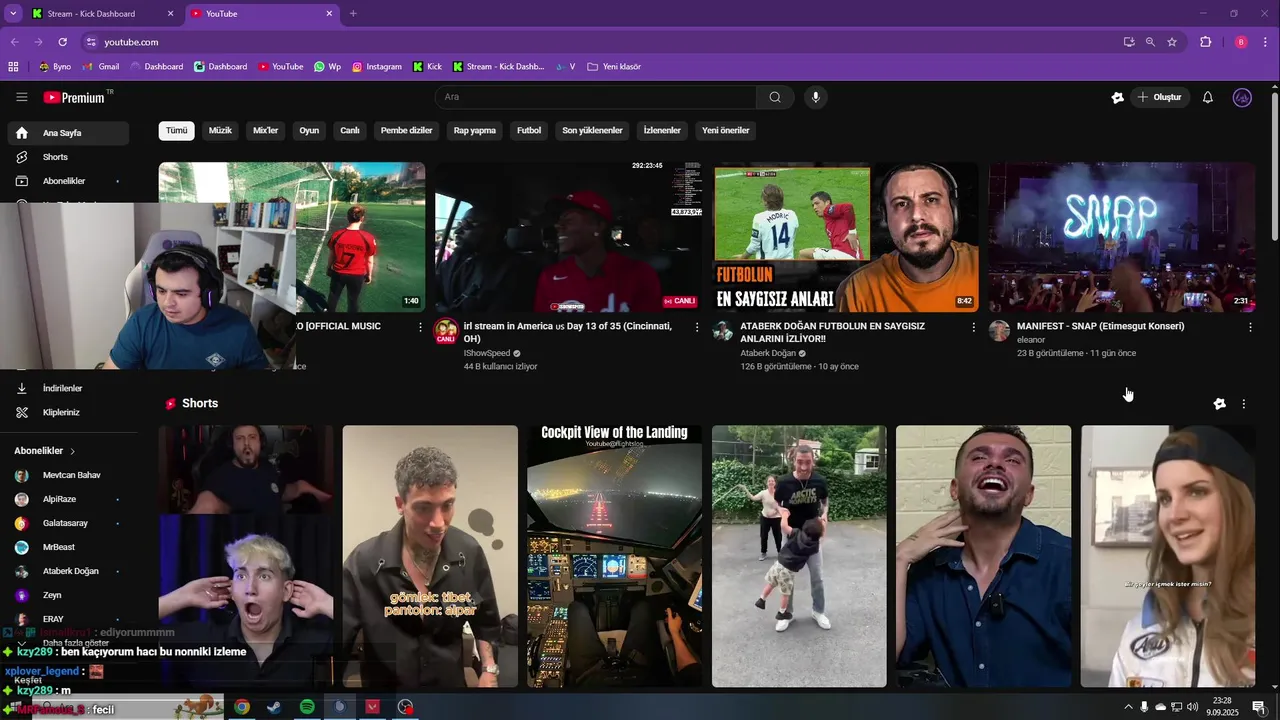Open more options for Ataberk Doğan video
The width and height of the screenshot is (1280, 720).
point(974,327)
